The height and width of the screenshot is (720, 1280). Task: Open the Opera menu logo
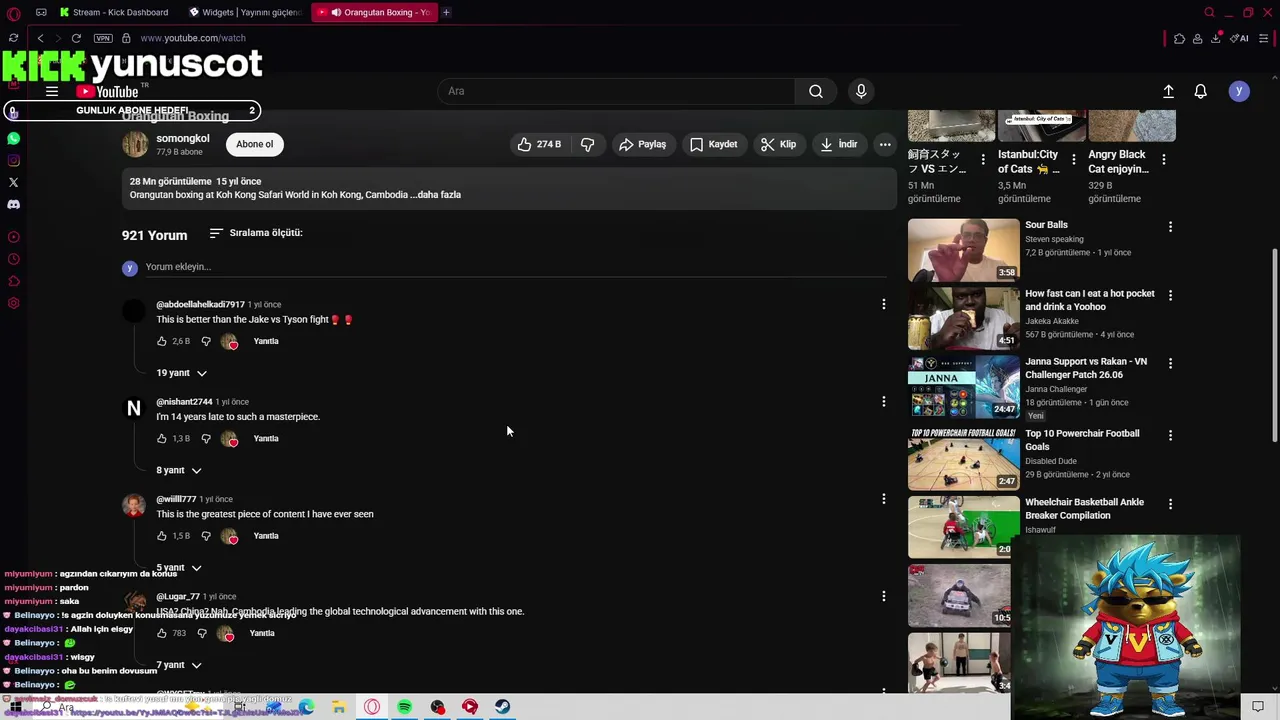(x=14, y=12)
